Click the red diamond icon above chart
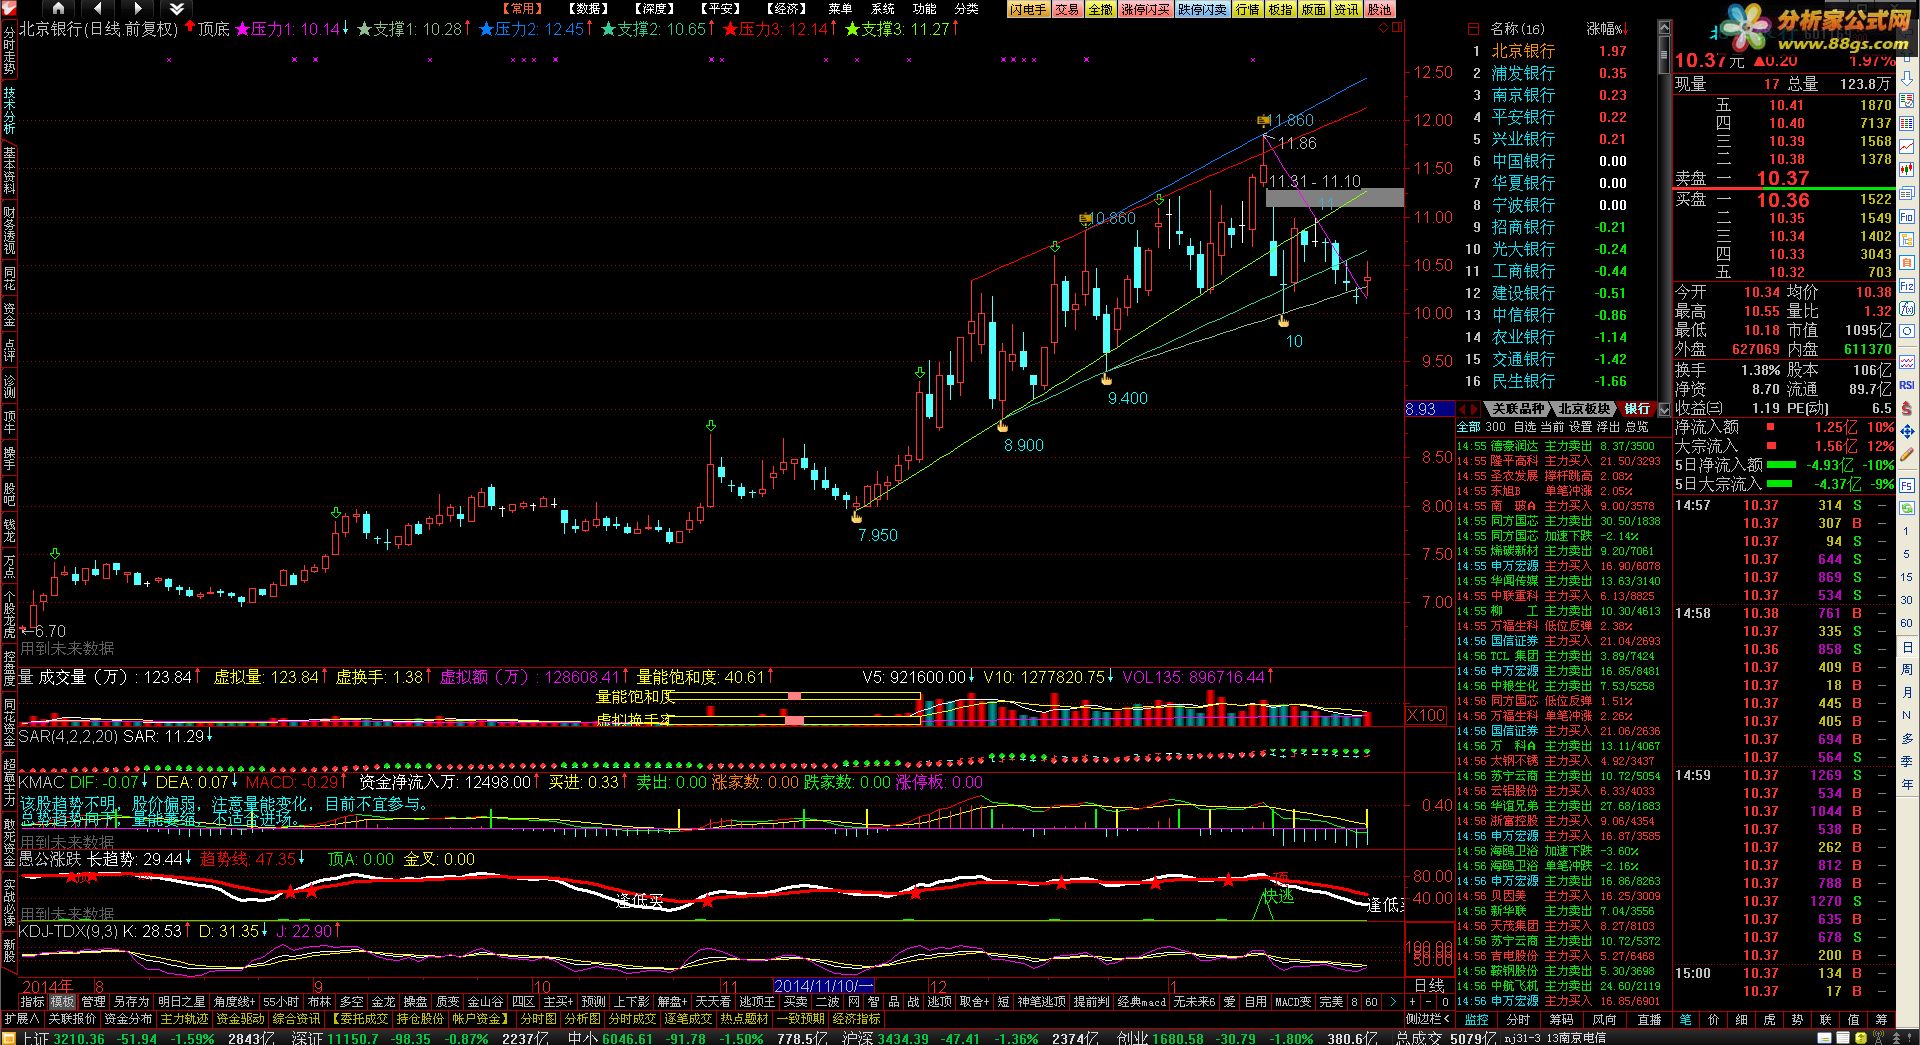 [x=1384, y=28]
